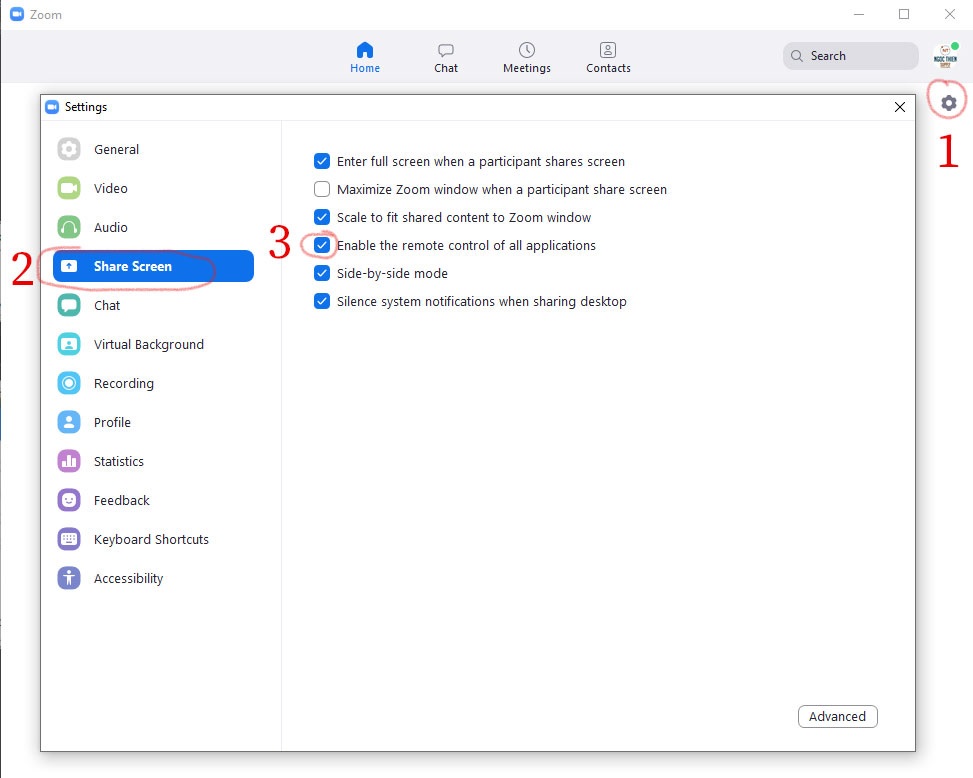Toggle Silence system notifications when sharing desktop

coord(322,301)
